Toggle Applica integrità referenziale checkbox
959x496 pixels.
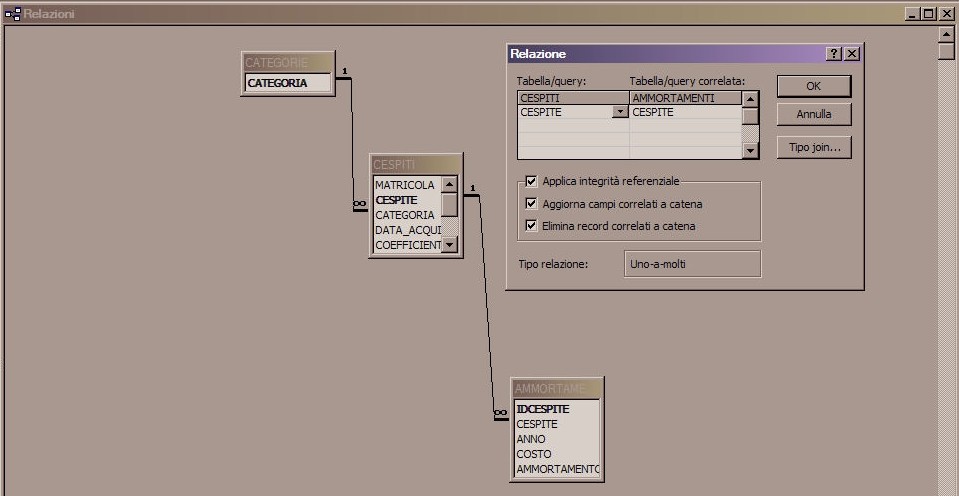[x=531, y=182]
